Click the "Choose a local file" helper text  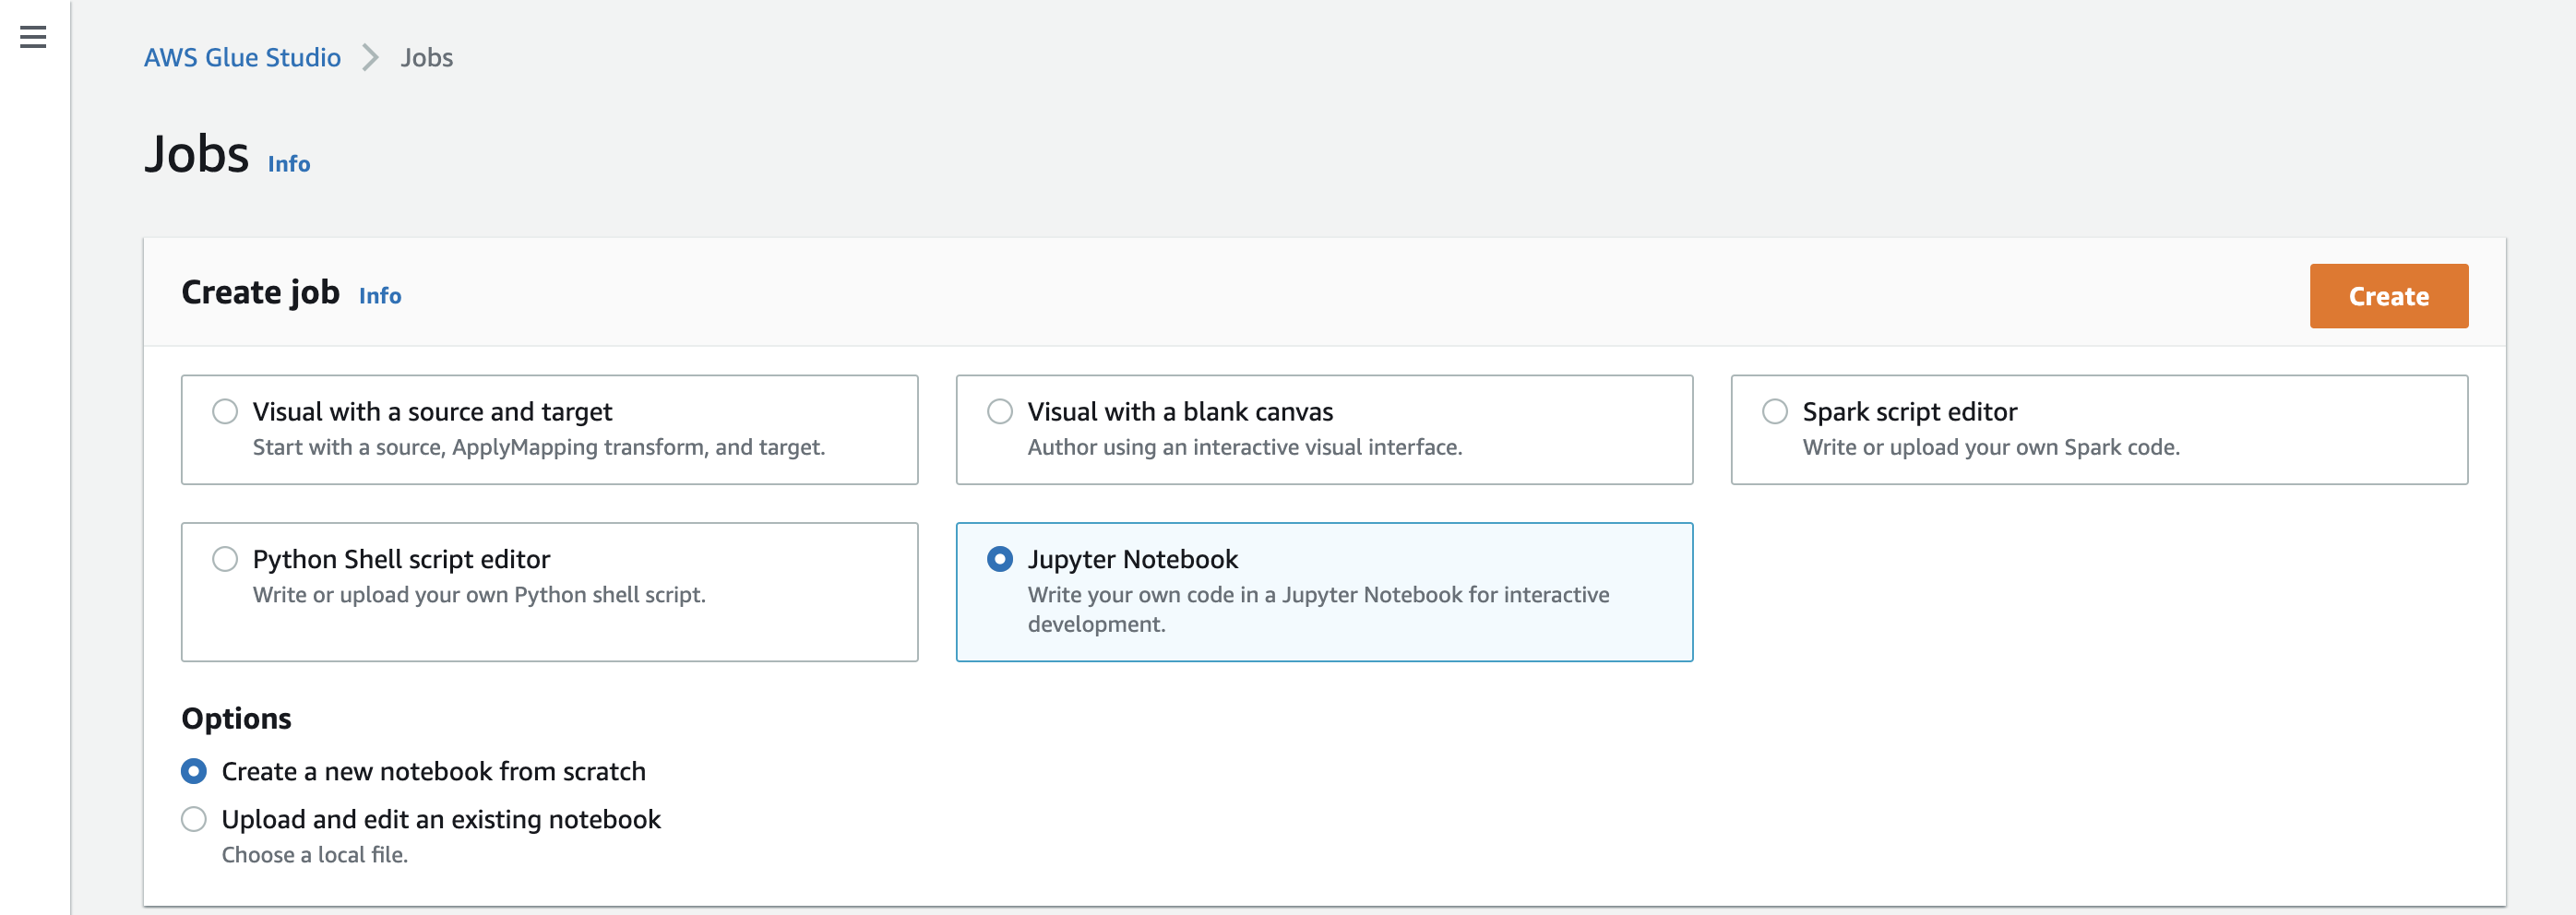pos(314,855)
